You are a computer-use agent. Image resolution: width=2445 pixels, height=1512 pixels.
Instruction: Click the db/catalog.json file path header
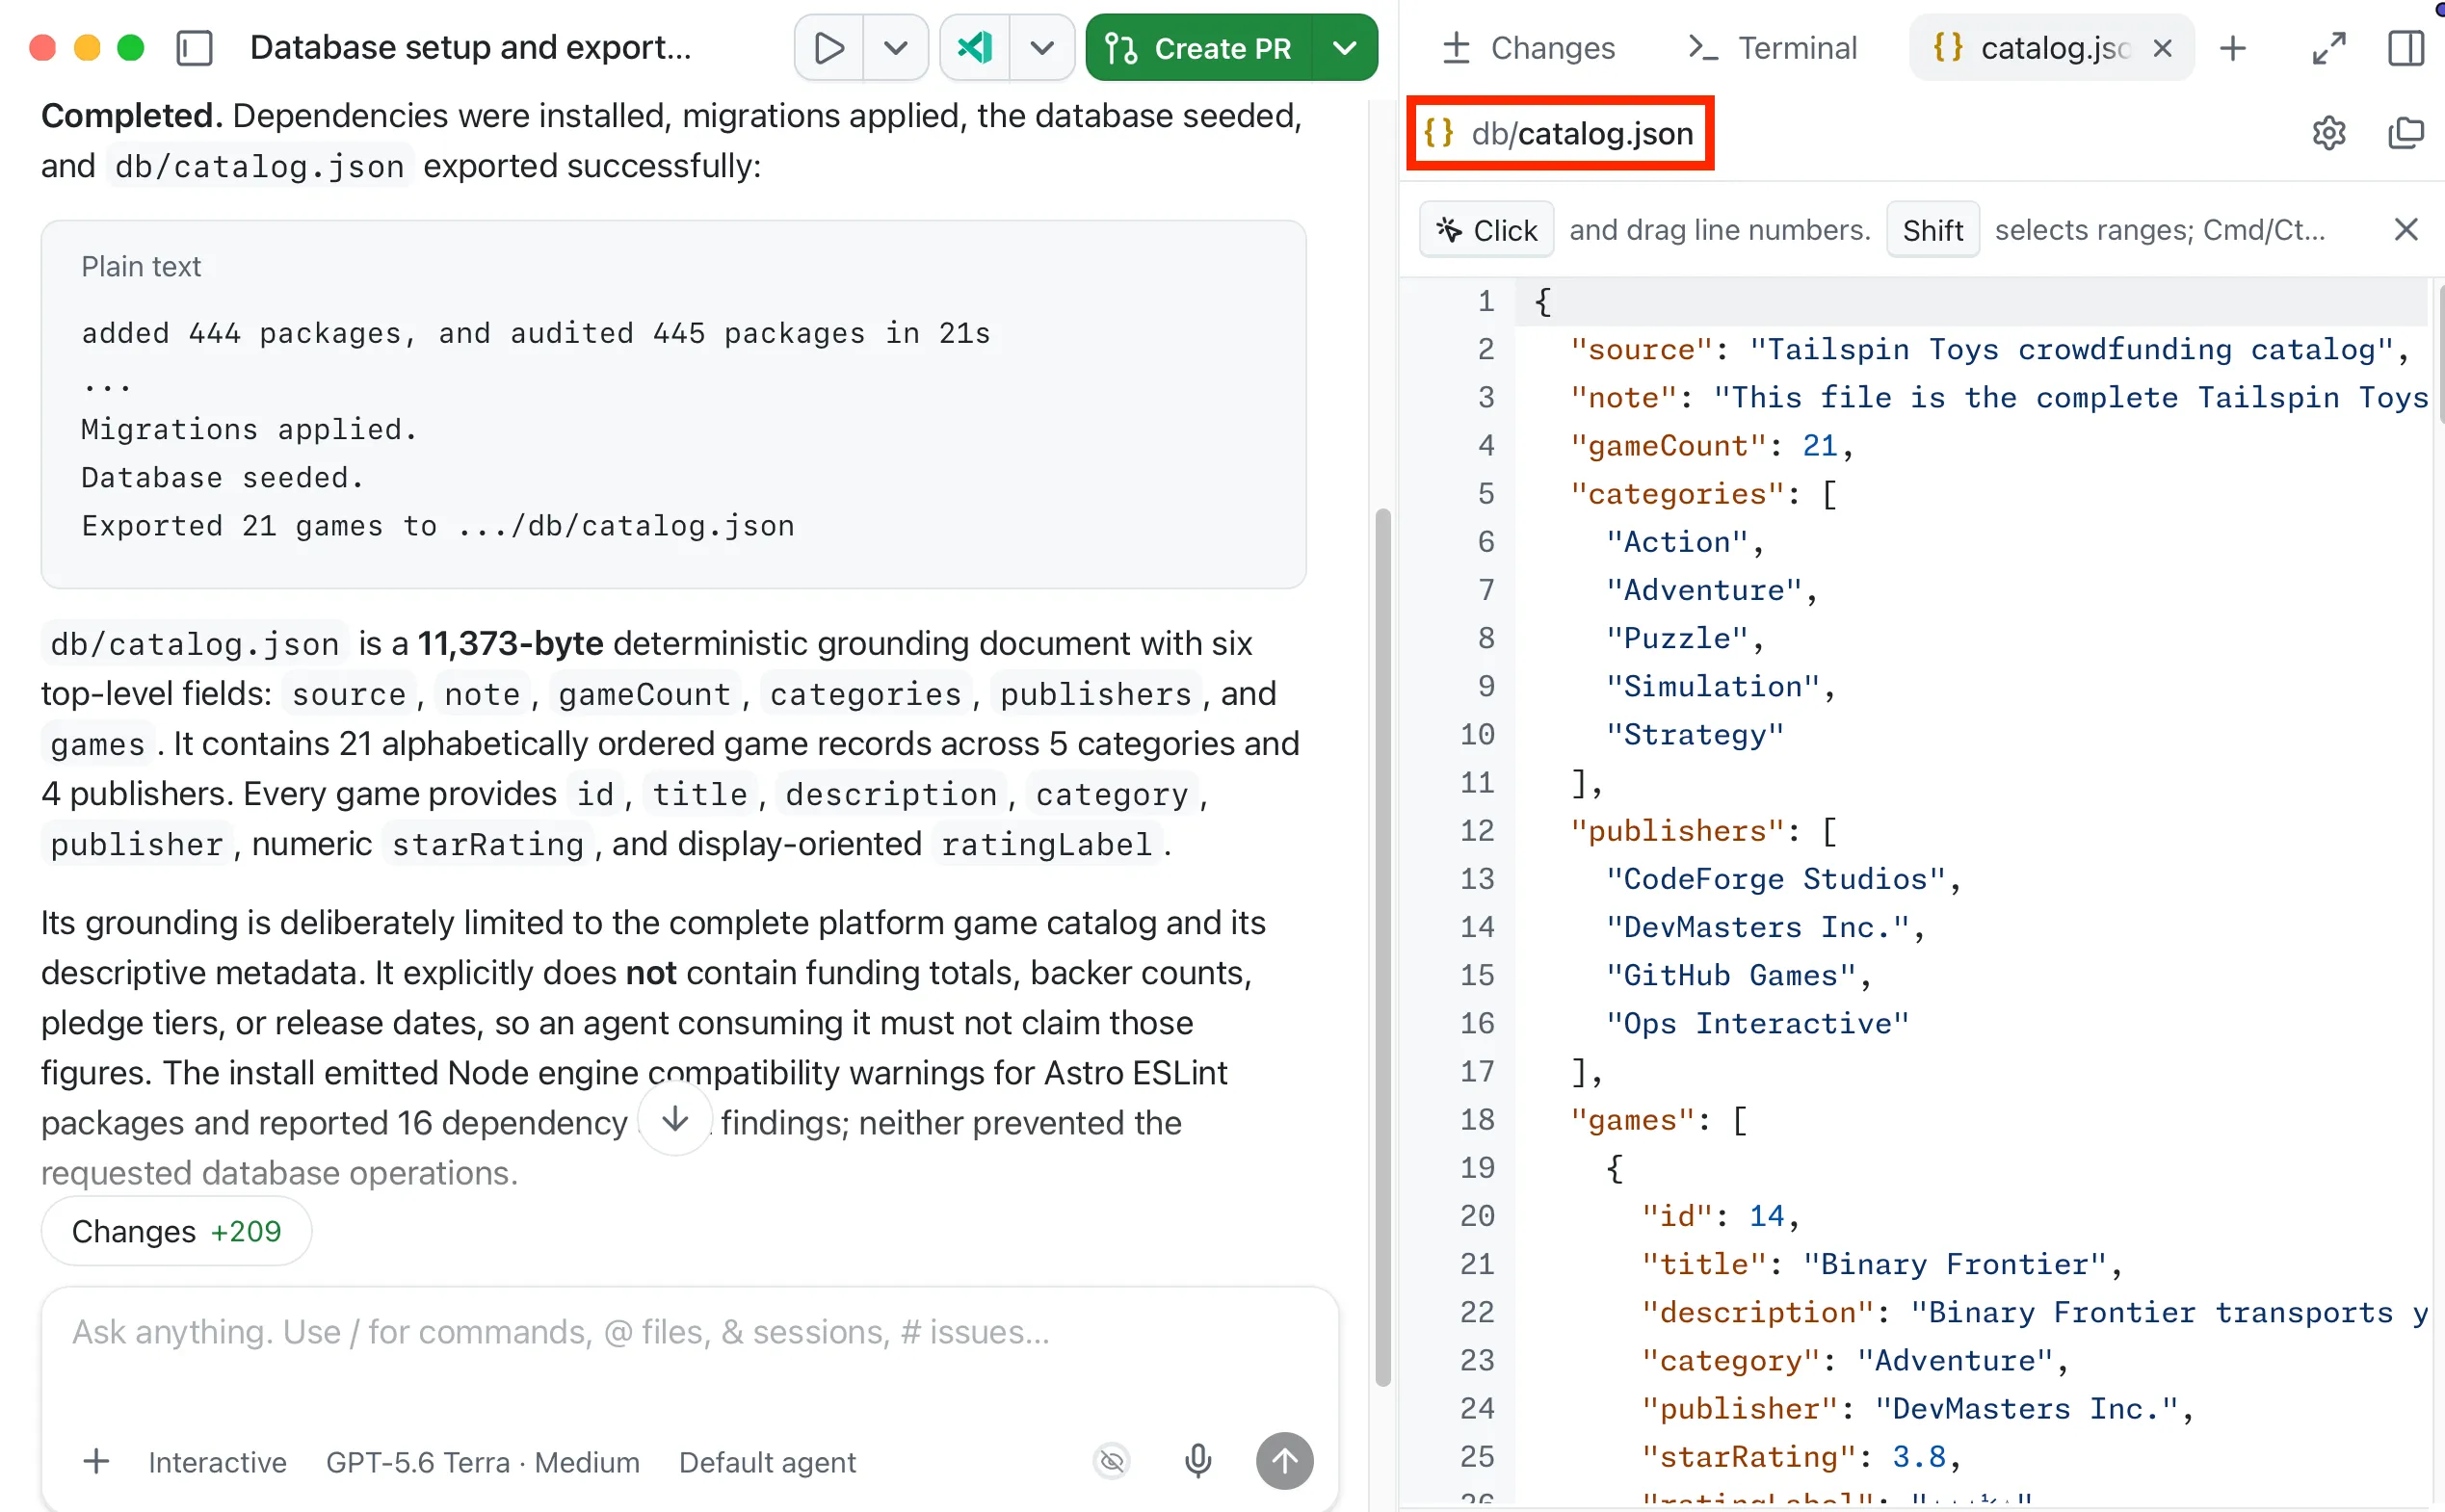coord(1560,133)
